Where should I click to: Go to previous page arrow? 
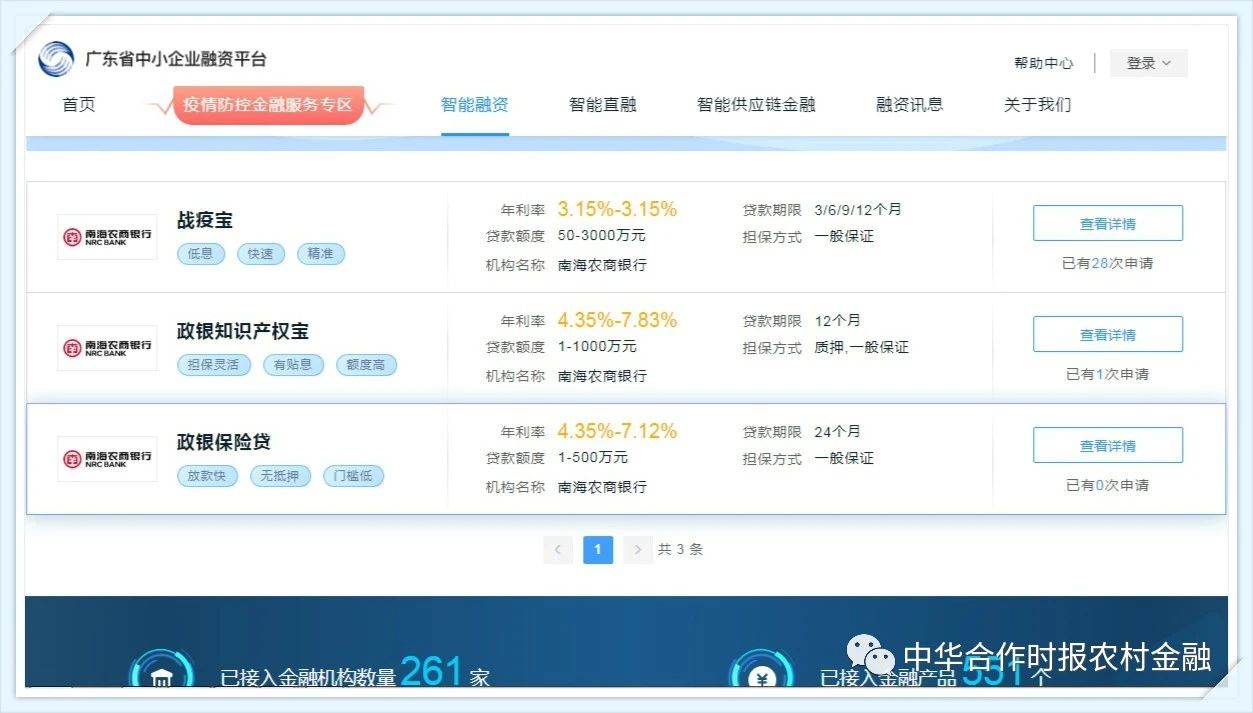(x=558, y=549)
